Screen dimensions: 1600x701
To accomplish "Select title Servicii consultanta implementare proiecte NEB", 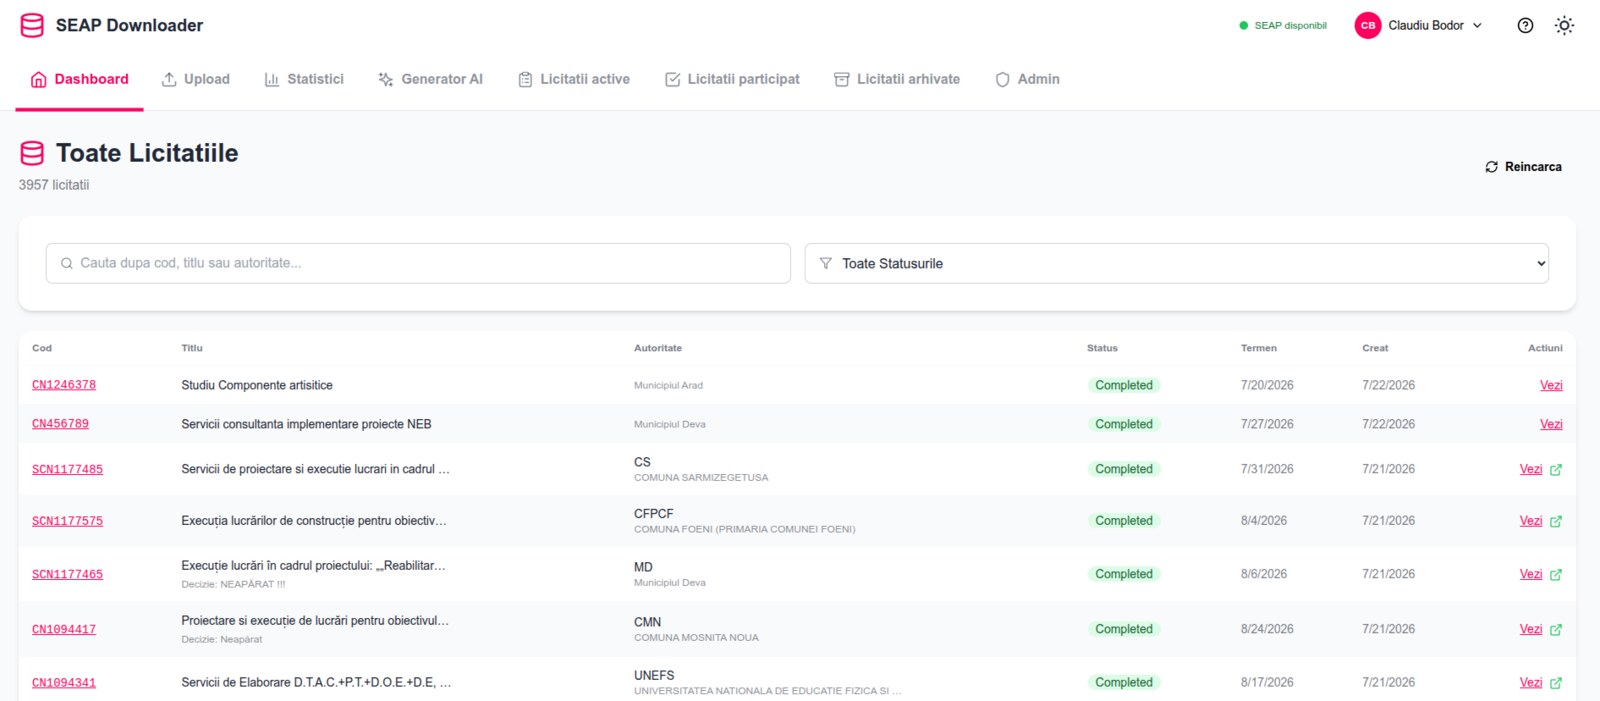I will coord(306,424).
